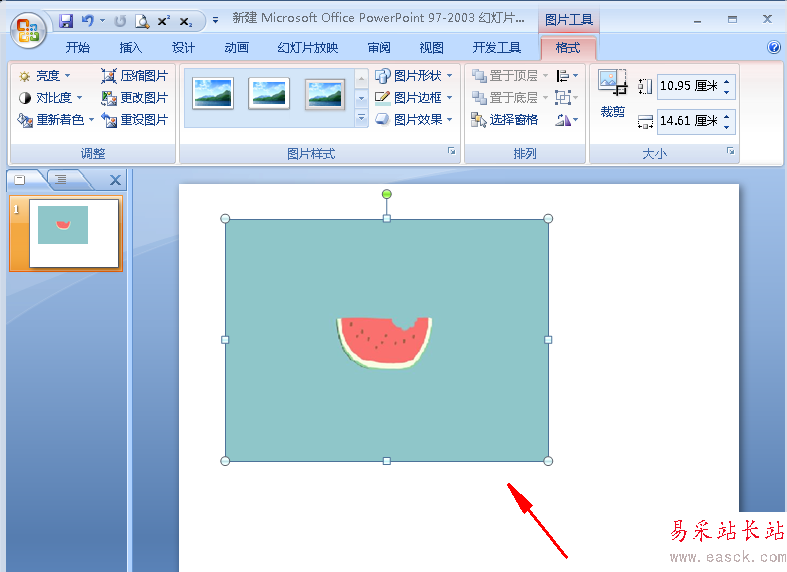Image resolution: width=787 pixels, height=572 pixels.
Task: Click the watermelon picture on the slide
Action: 386,340
